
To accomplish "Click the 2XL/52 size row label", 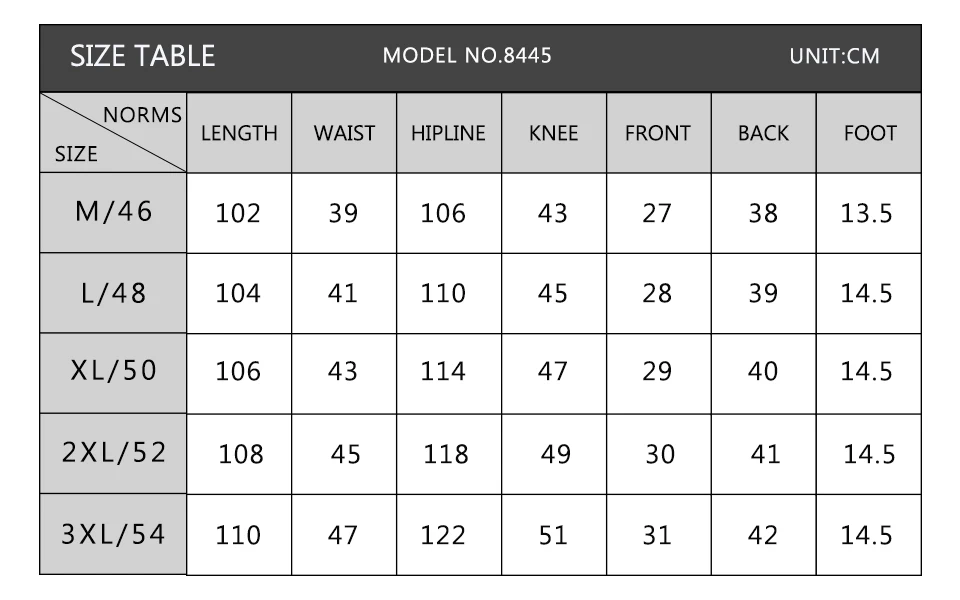I will (x=113, y=453).
